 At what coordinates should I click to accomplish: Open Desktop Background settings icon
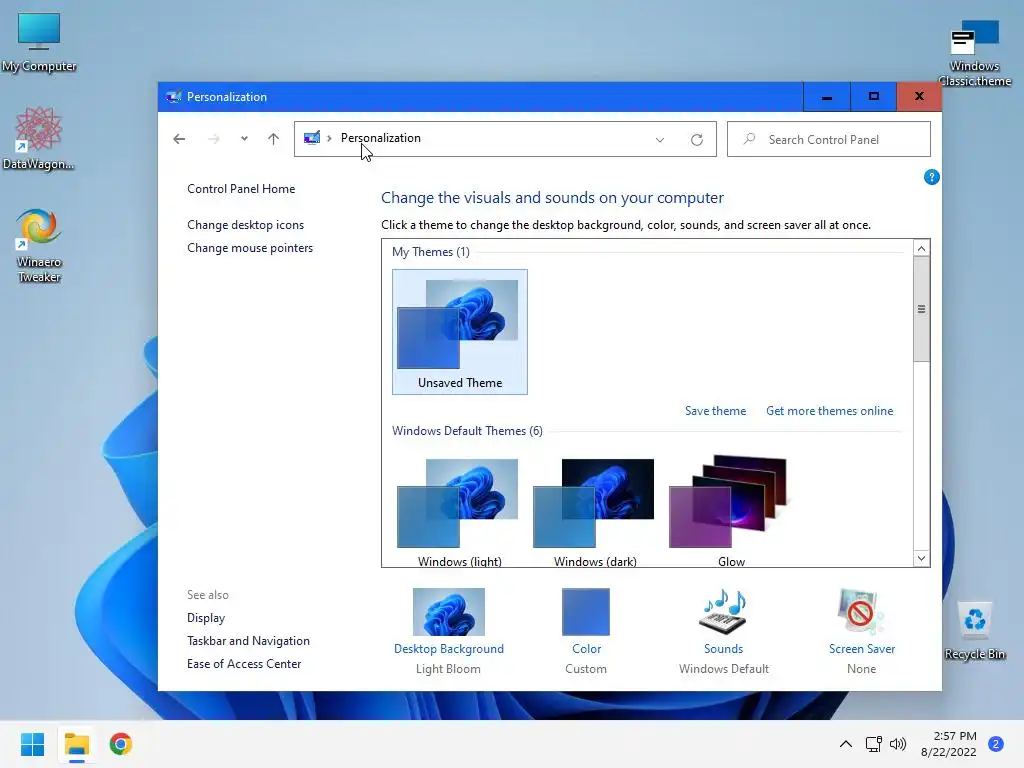(x=449, y=612)
